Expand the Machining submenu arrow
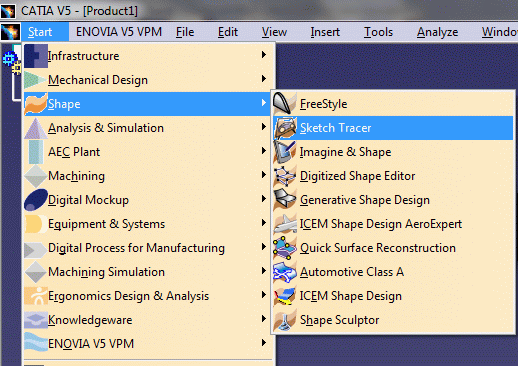This screenshot has height=366, width=518. click(x=264, y=175)
